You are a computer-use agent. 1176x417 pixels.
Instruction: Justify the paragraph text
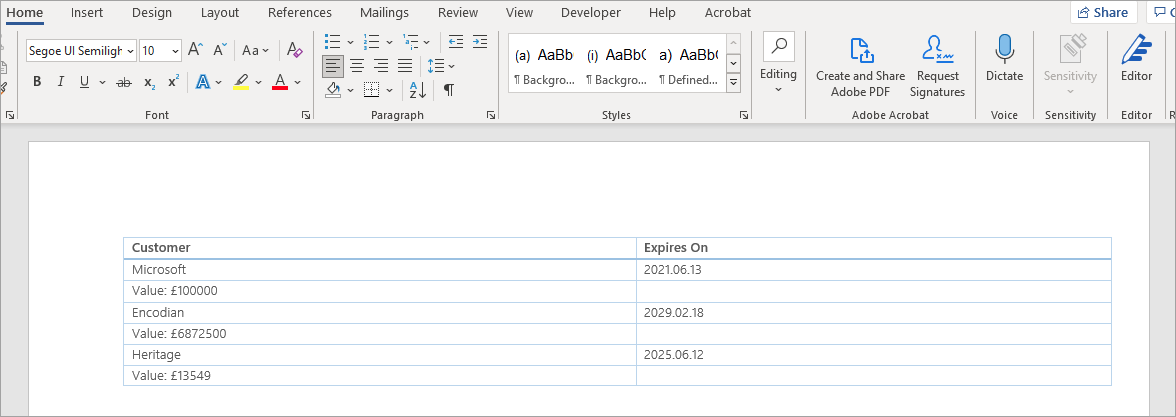click(x=405, y=66)
